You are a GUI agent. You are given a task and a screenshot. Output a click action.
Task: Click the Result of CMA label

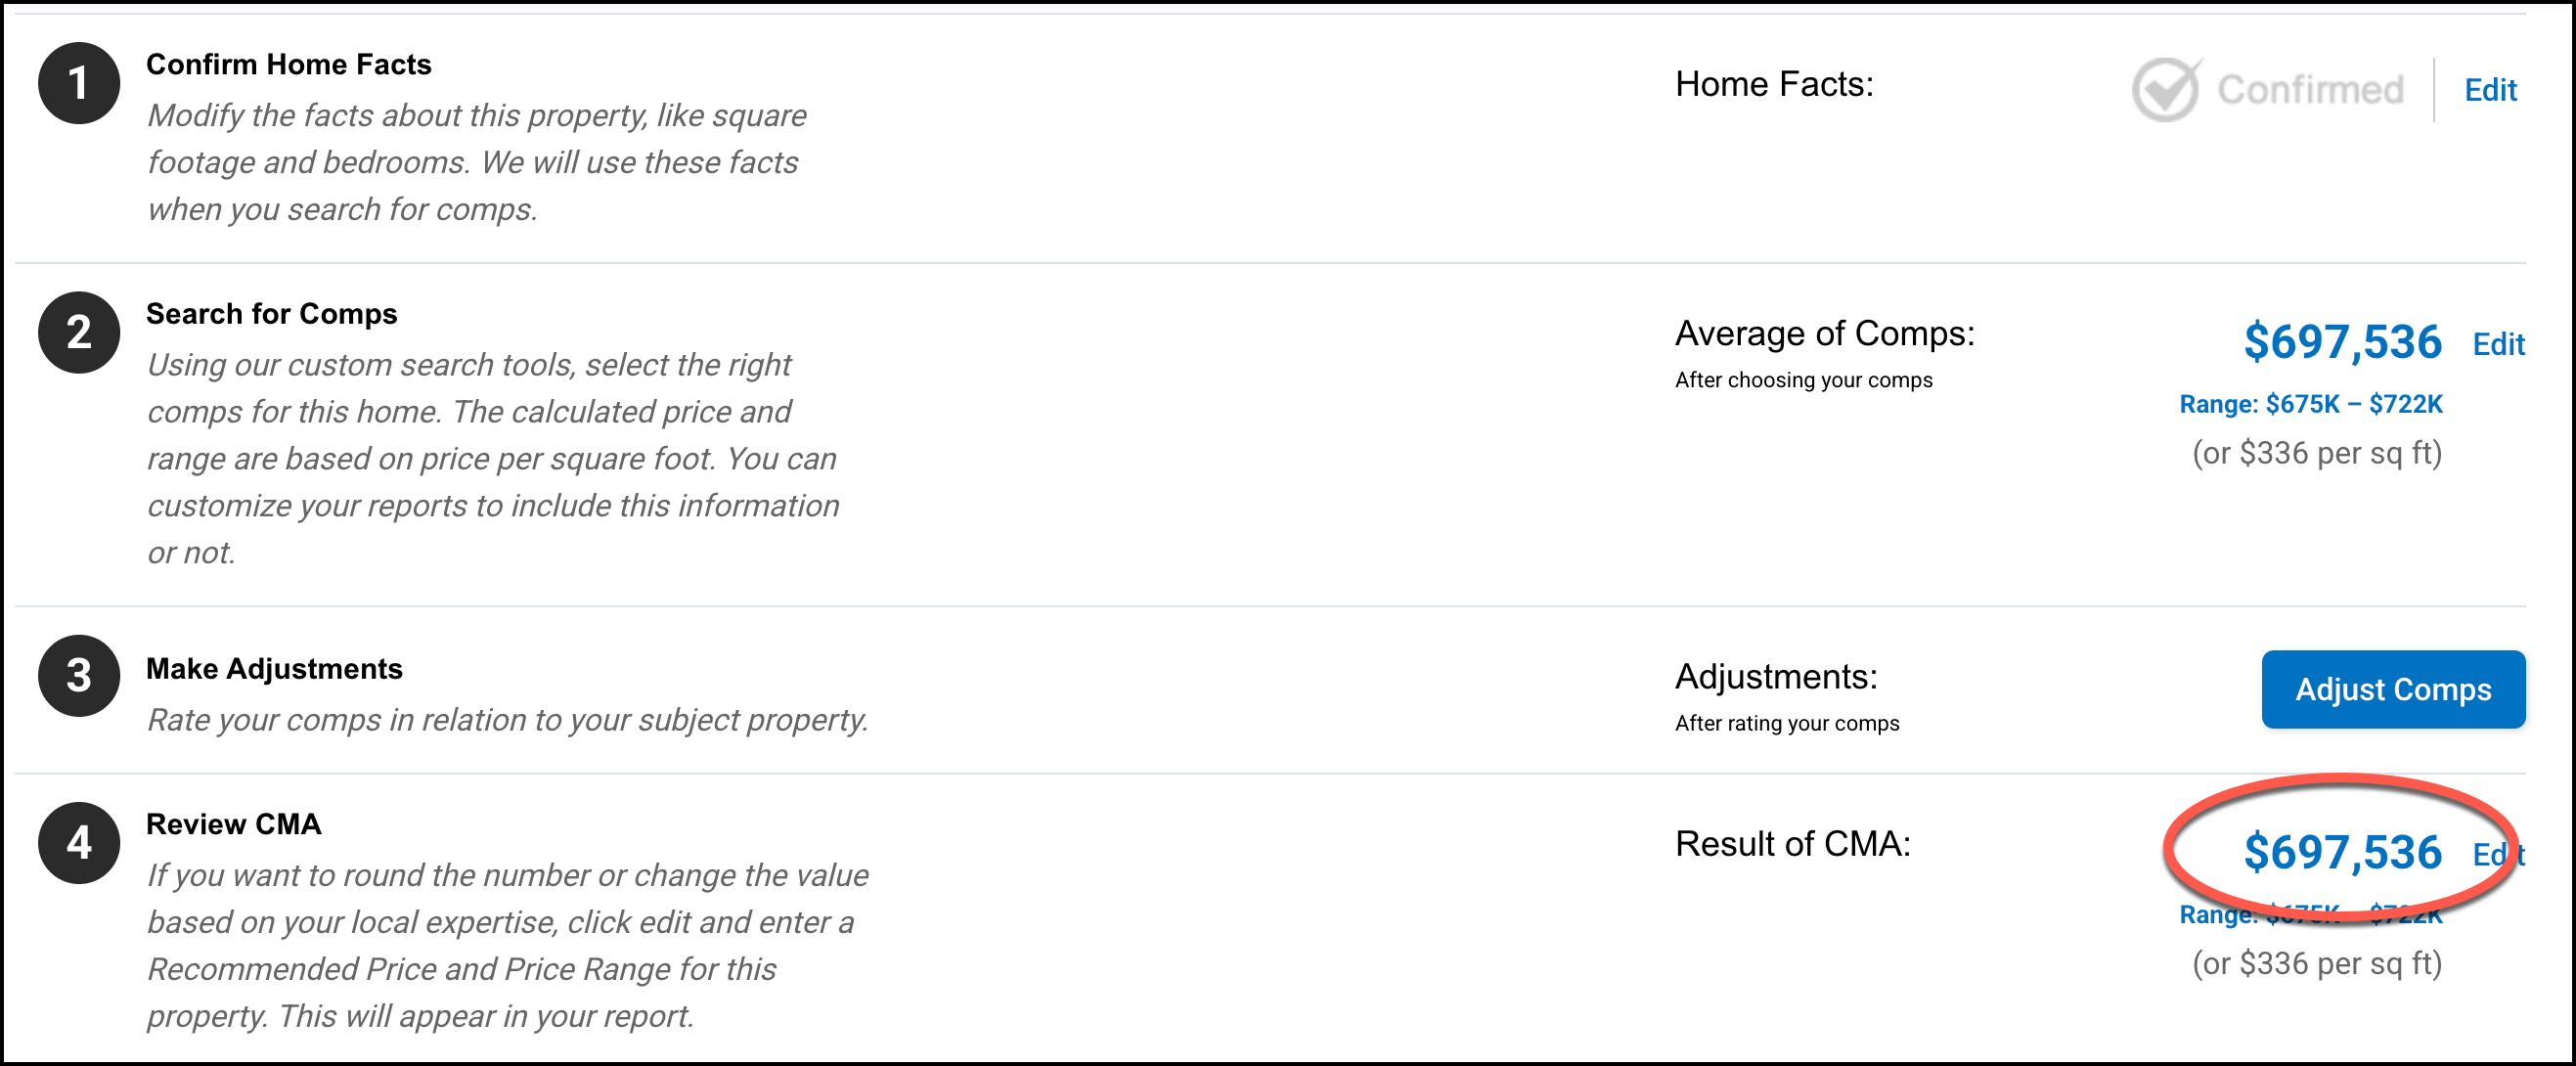1792,843
